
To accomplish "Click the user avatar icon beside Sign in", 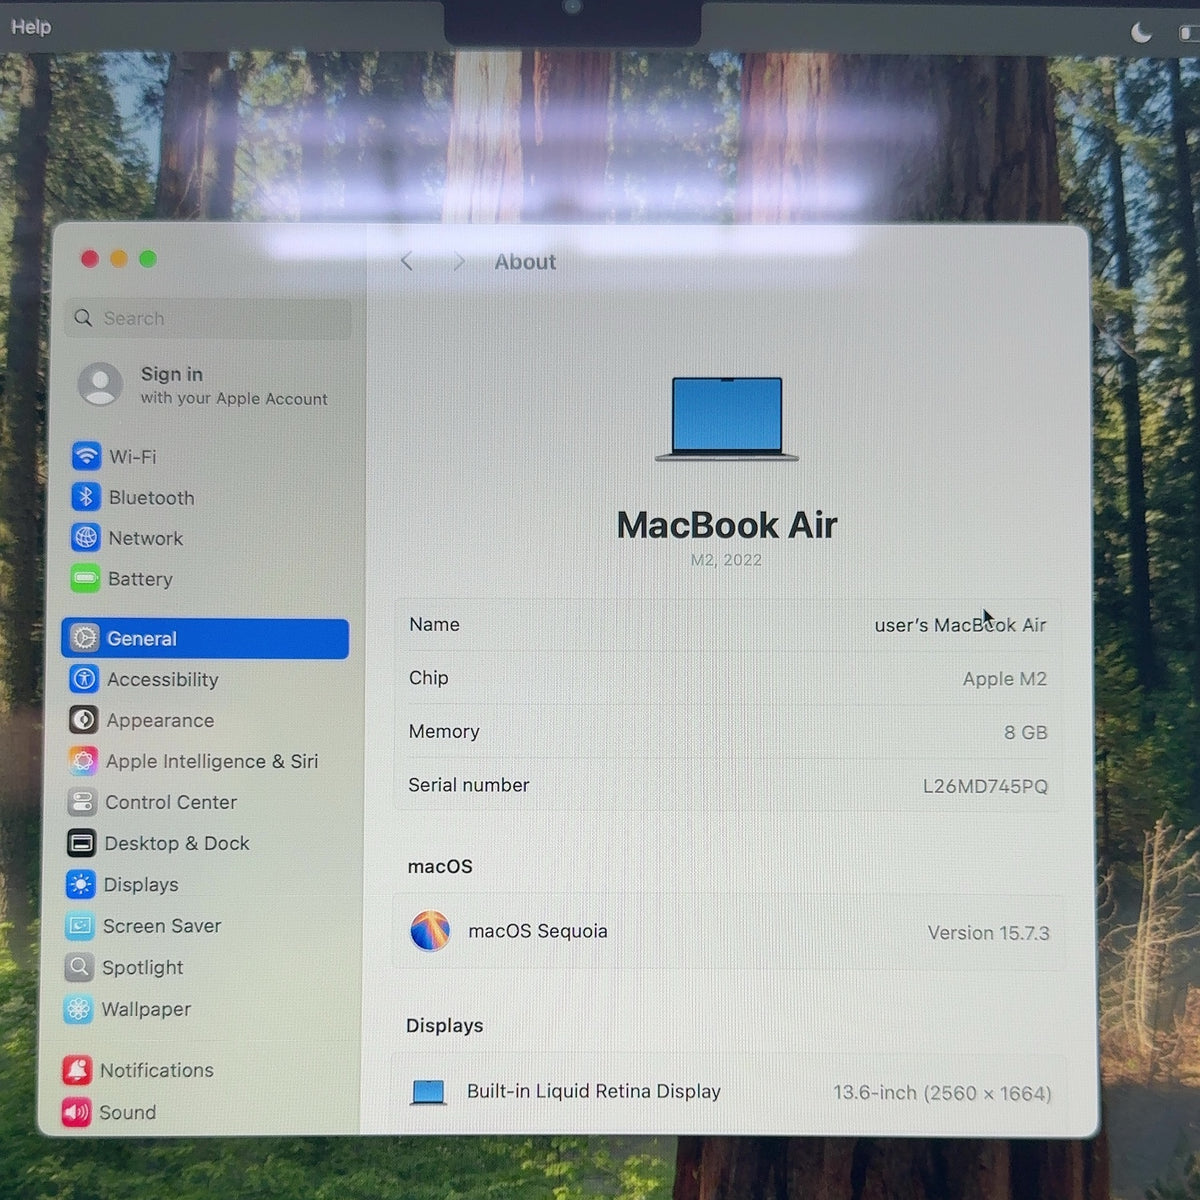I will pos(100,385).
